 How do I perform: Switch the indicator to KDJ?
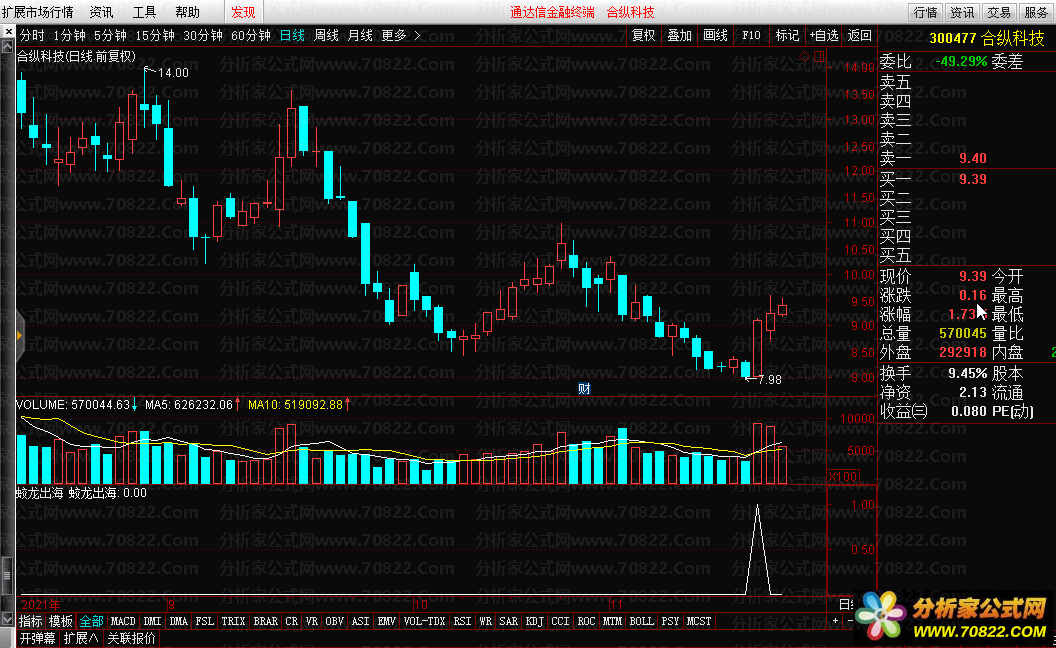pos(534,621)
